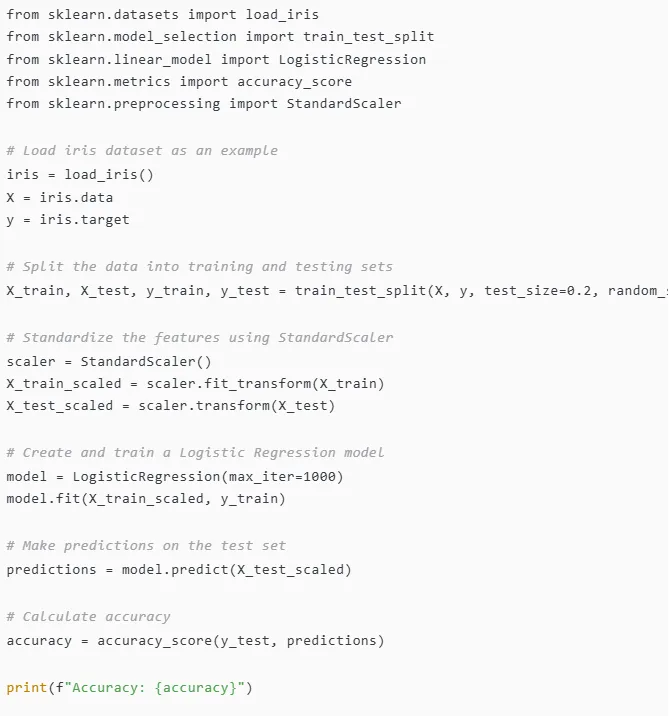The height and width of the screenshot is (716, 672).
Task: Click the scaler.transform(X_test) line
Action: [171, 406]
